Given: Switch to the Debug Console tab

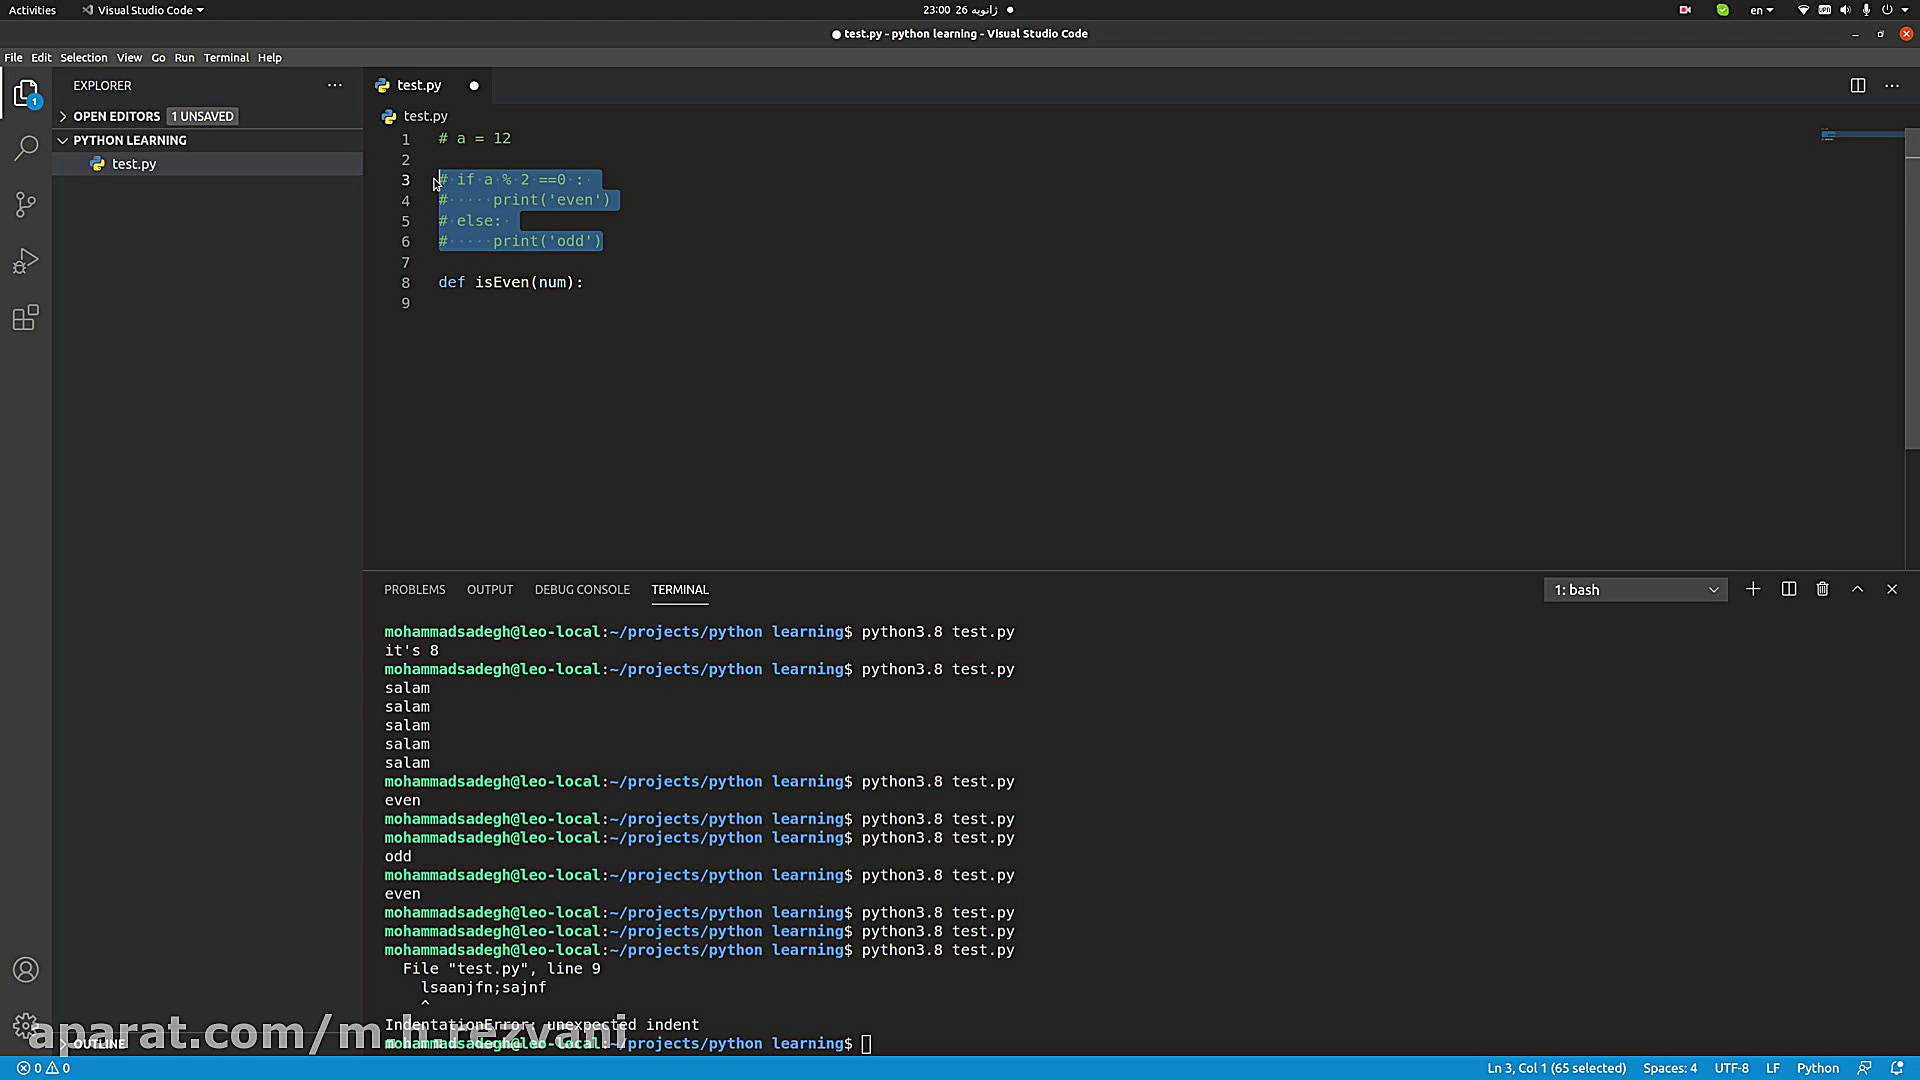Looking at the screenshot, I should (582, 589).
